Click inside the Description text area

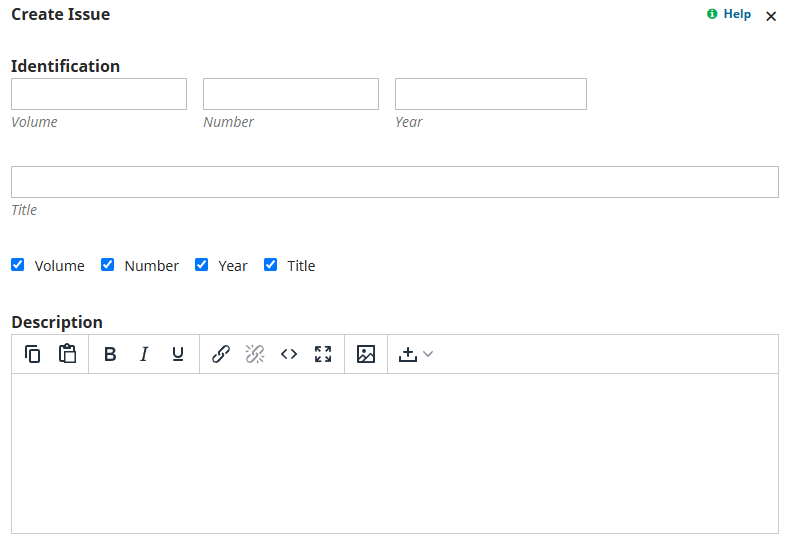395,454
